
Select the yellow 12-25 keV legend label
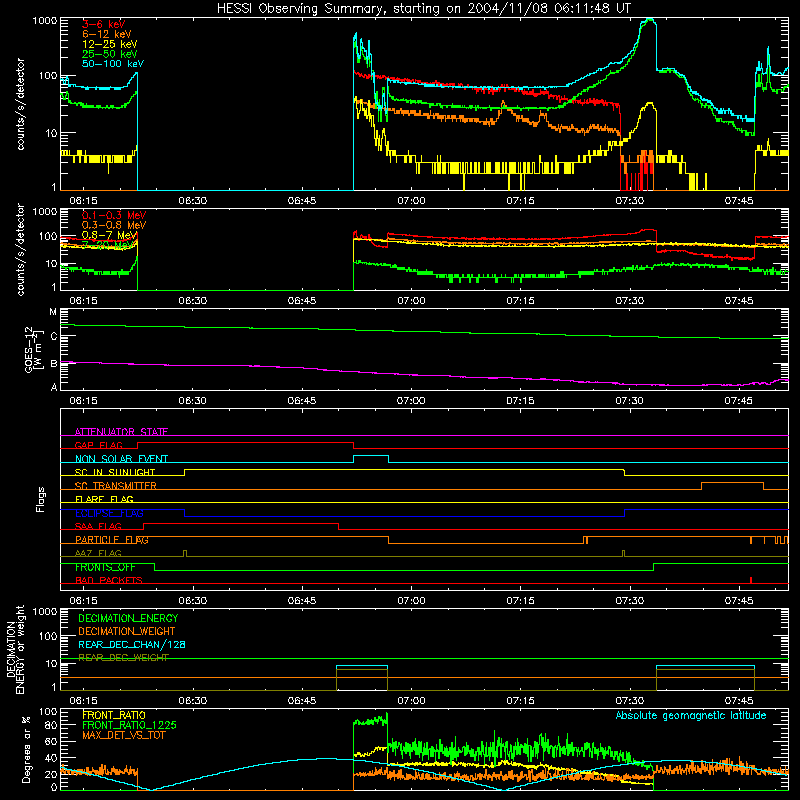coord(110,44)
